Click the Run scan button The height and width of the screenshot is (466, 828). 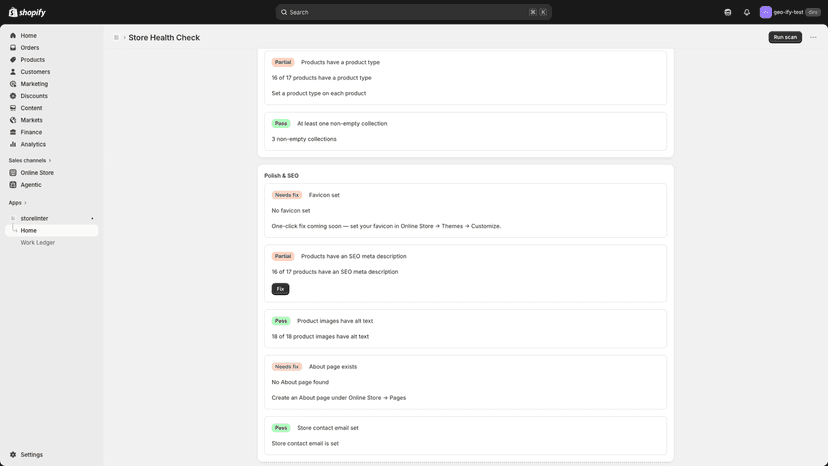[785, 37]
